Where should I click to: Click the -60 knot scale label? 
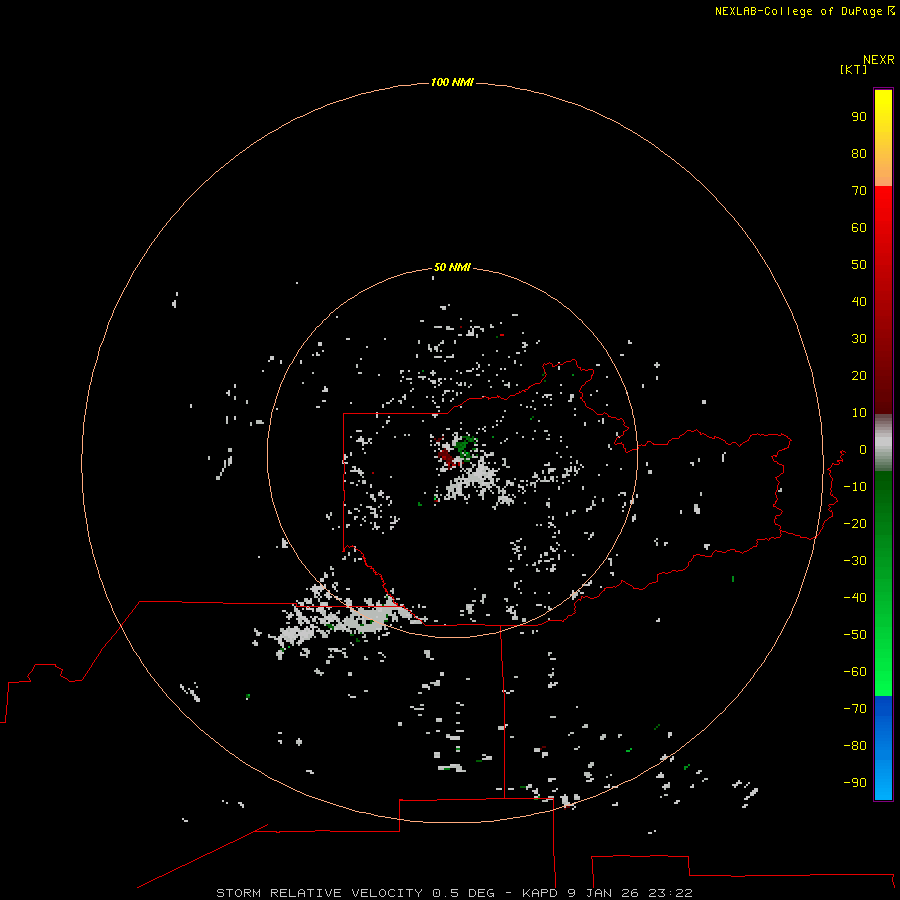855,672
